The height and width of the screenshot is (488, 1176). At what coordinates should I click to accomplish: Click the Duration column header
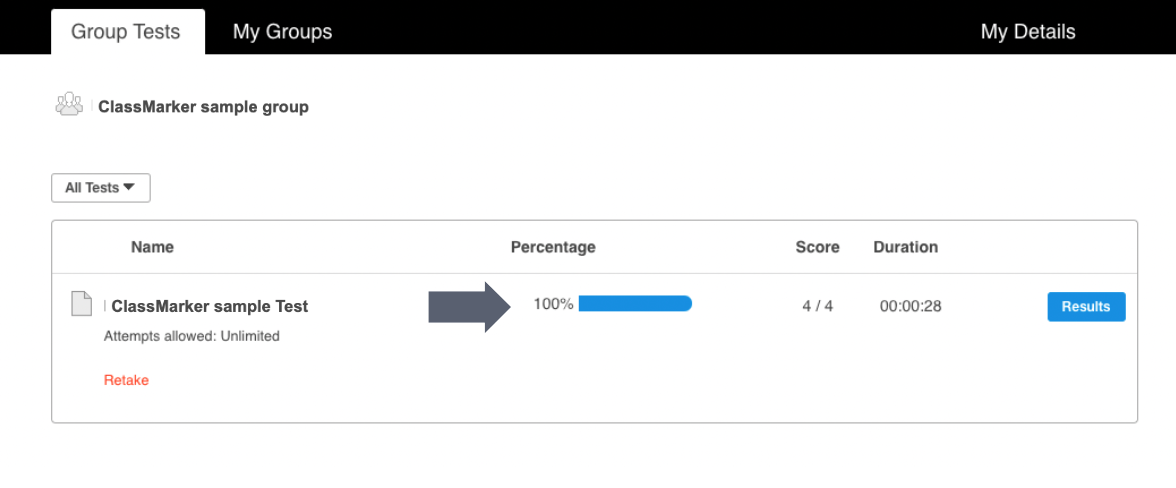pyautogui.click(x=905, y=247)
